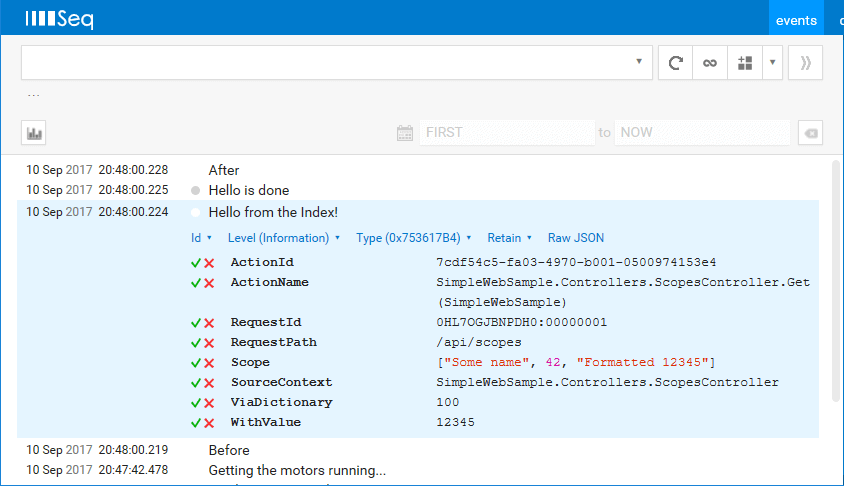Click the green check for ActionName
The width and height of the screenshot is (844, 486).
pyautogui.click(x=196, y=283)
